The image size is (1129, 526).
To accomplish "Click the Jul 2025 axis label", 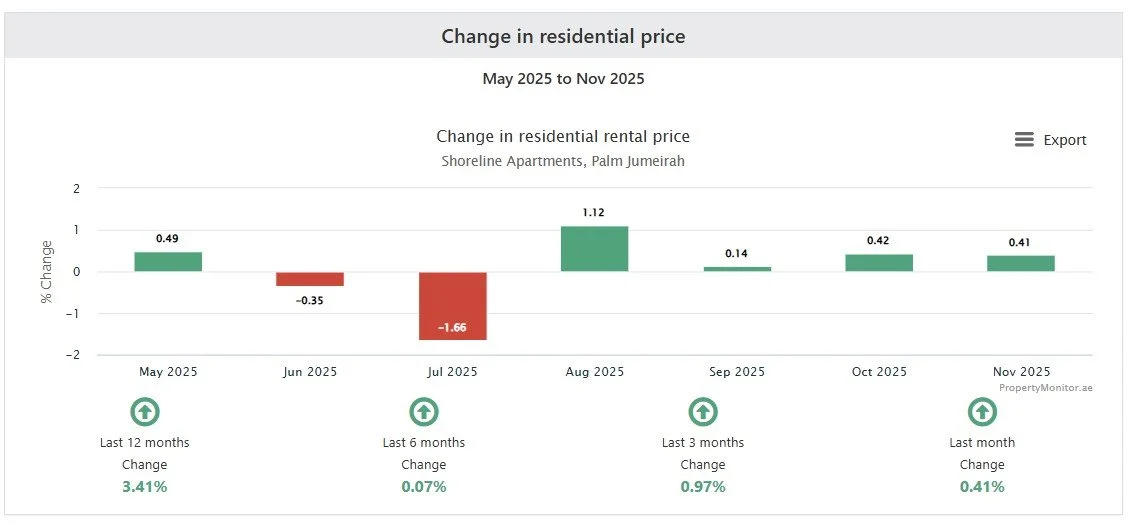I will [453, 372].
